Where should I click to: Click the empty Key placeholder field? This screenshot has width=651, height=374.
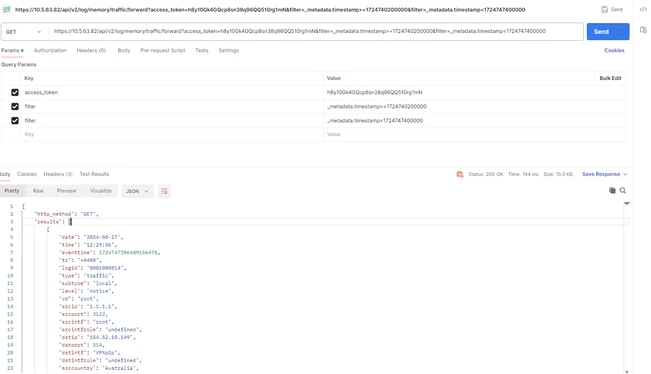pyautogui.click(x=171, y=134)
